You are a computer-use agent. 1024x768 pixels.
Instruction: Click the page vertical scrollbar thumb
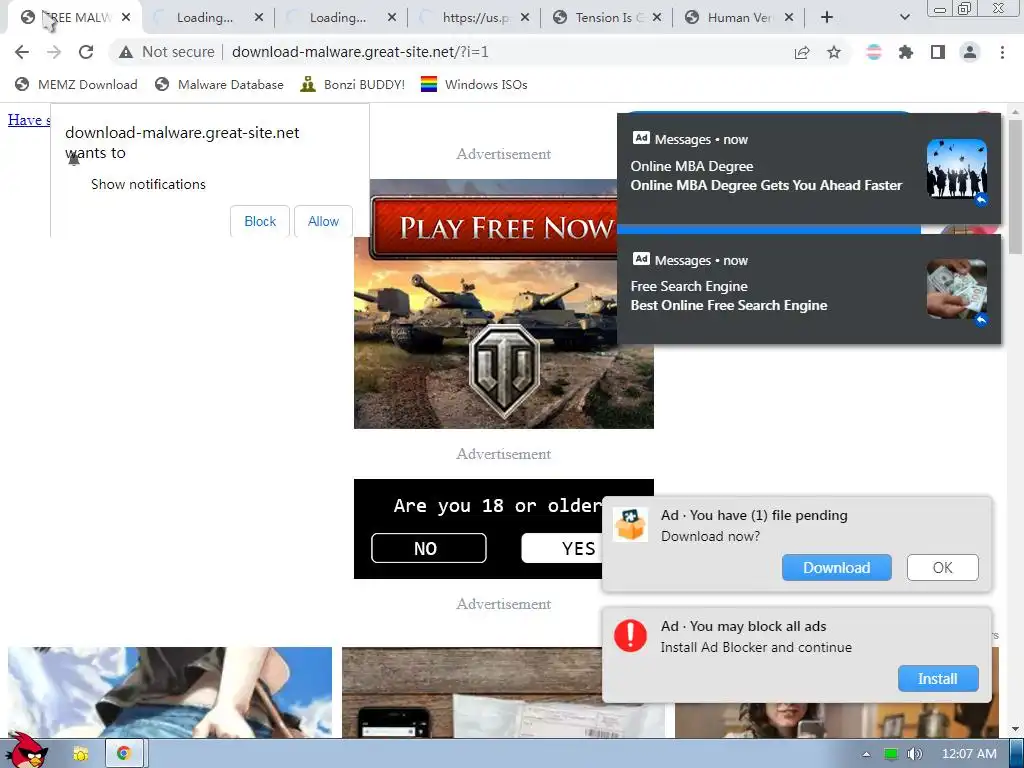point(1014,186)
